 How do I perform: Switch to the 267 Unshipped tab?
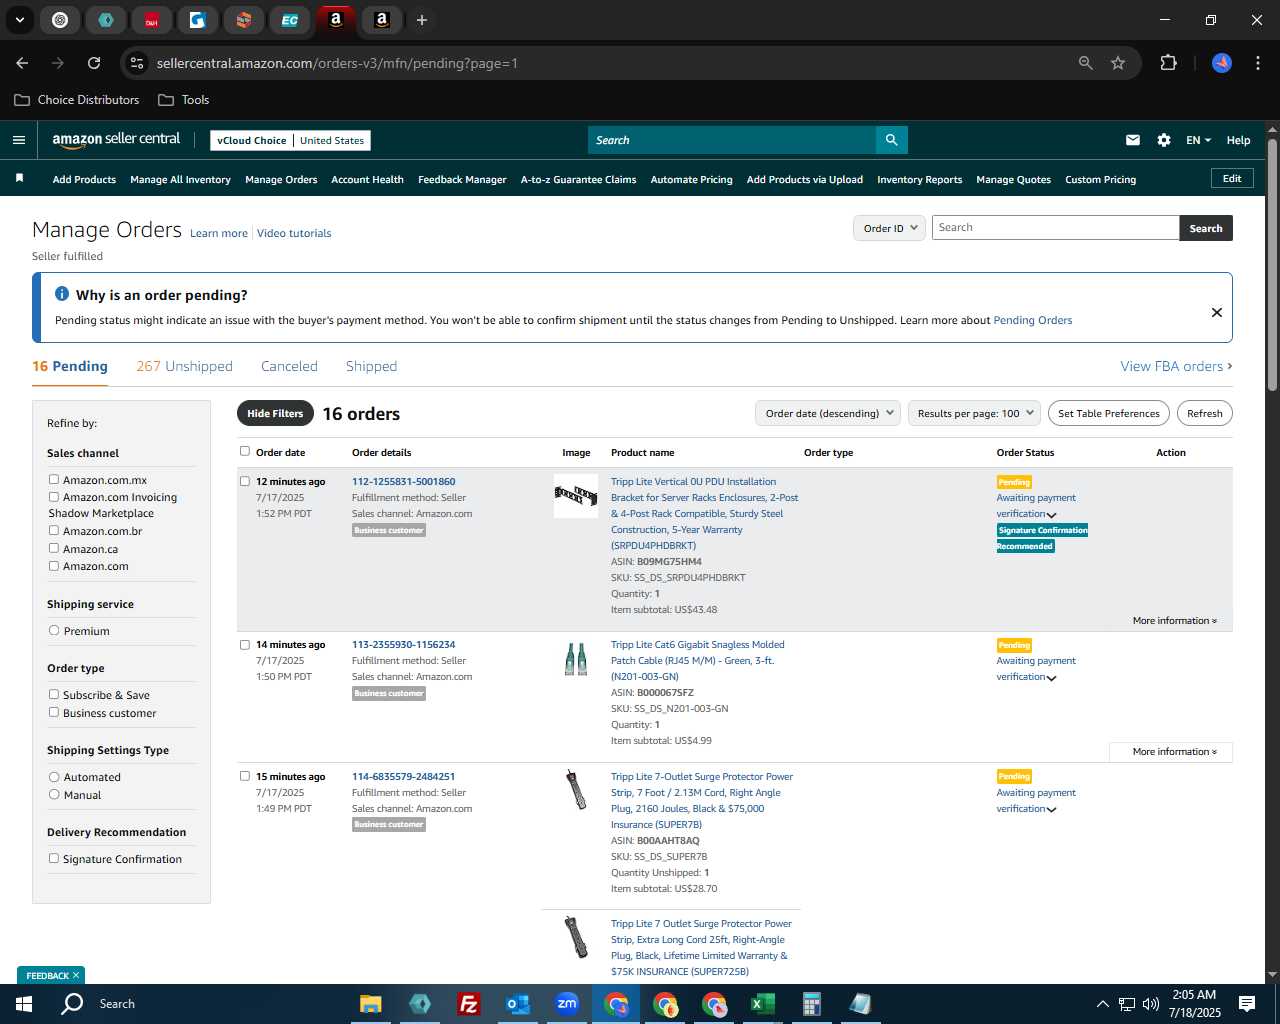coord(184,366)
